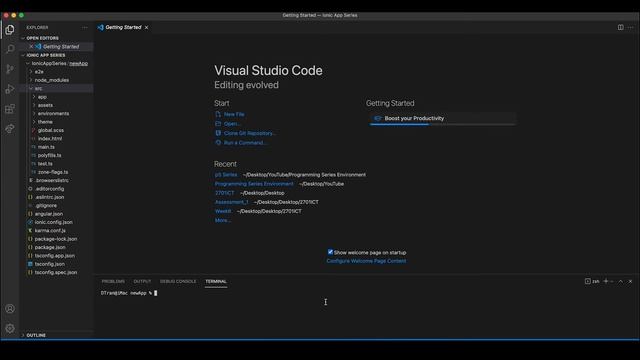Click the New File icon under Start

[x=218, y=114]
